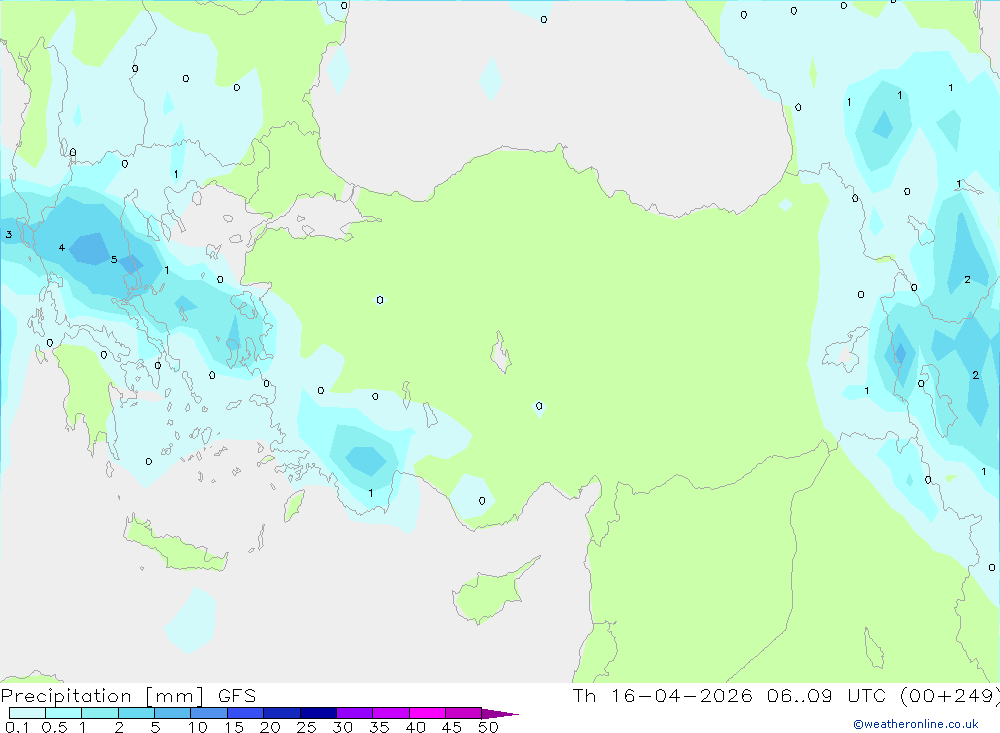The width and height of the screenshot is (1000, 733).
Task: Click the "Precipitation [mm]" title text
Action: coord(102,696)
